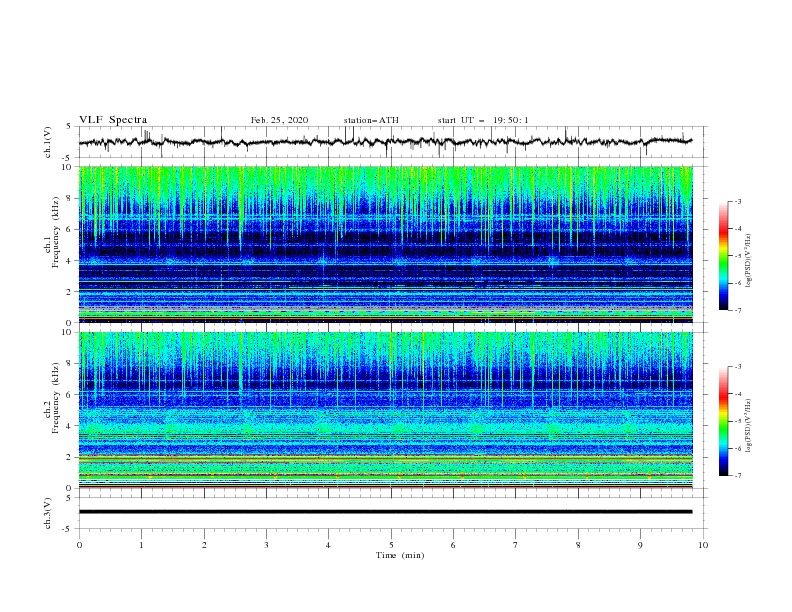Screen dimensions: 792x612
Task: Click the log(PSD) label beside ch.2 colorbar
Action: click(x=749, y=426)
